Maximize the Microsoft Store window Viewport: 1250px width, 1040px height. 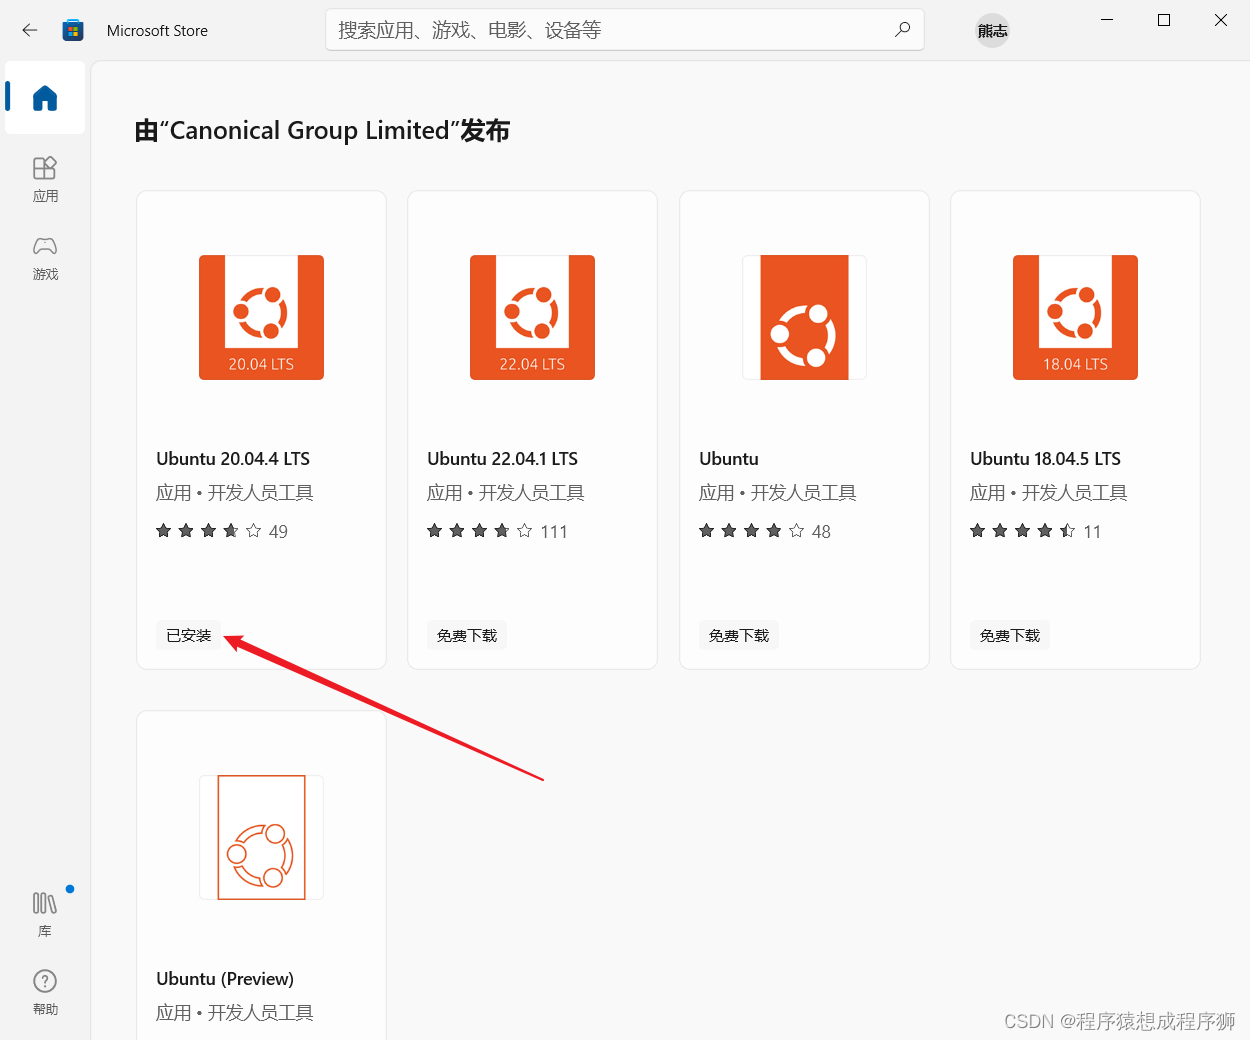(1164, 20)
